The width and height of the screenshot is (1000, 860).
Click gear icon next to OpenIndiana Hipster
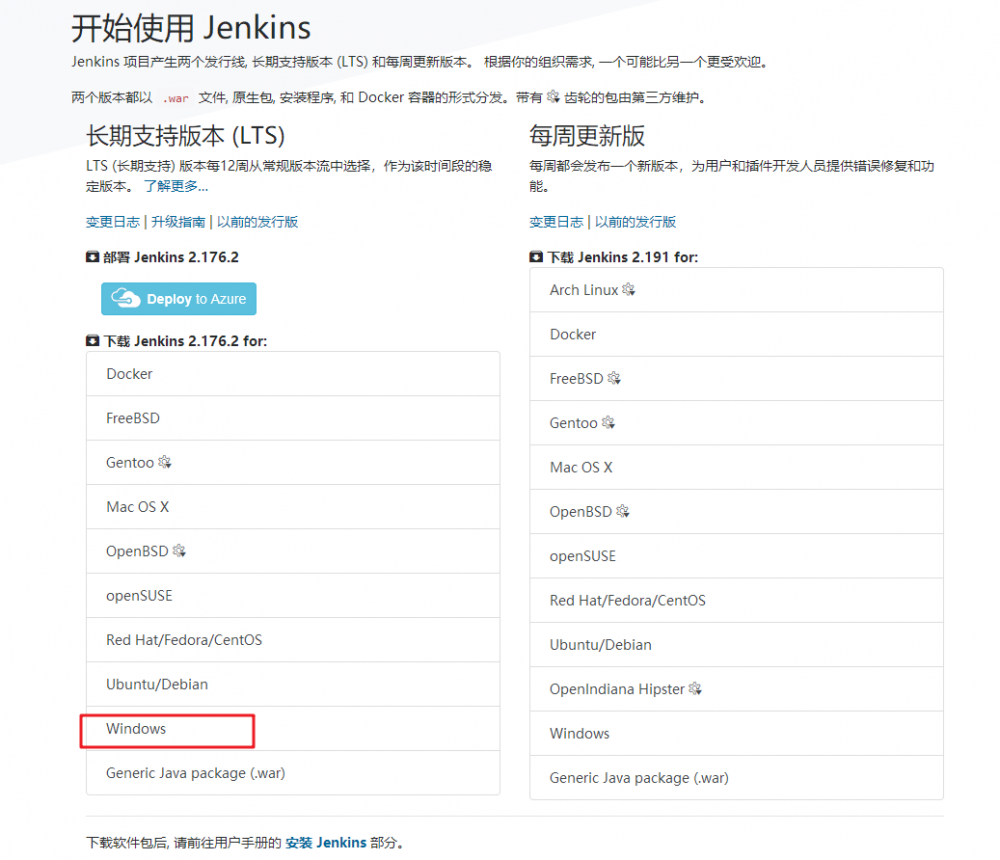pyautogui.click(x=695, y=688)
